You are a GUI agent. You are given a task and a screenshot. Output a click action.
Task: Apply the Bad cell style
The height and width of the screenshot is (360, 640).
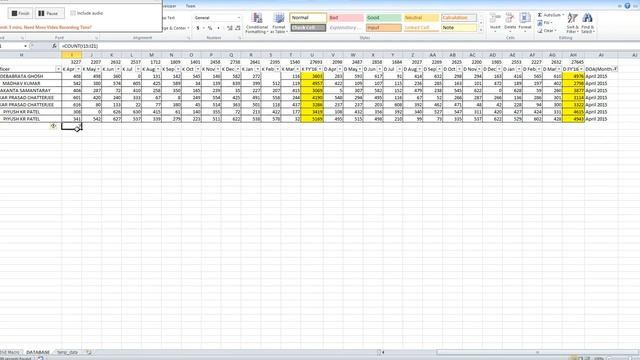point(346,18)
